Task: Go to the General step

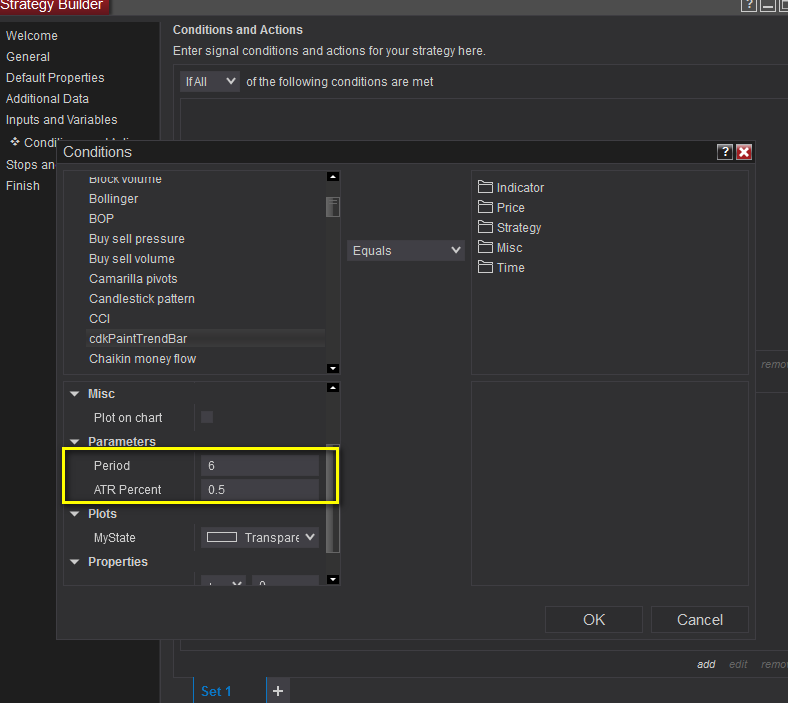Action: point(28,57)
